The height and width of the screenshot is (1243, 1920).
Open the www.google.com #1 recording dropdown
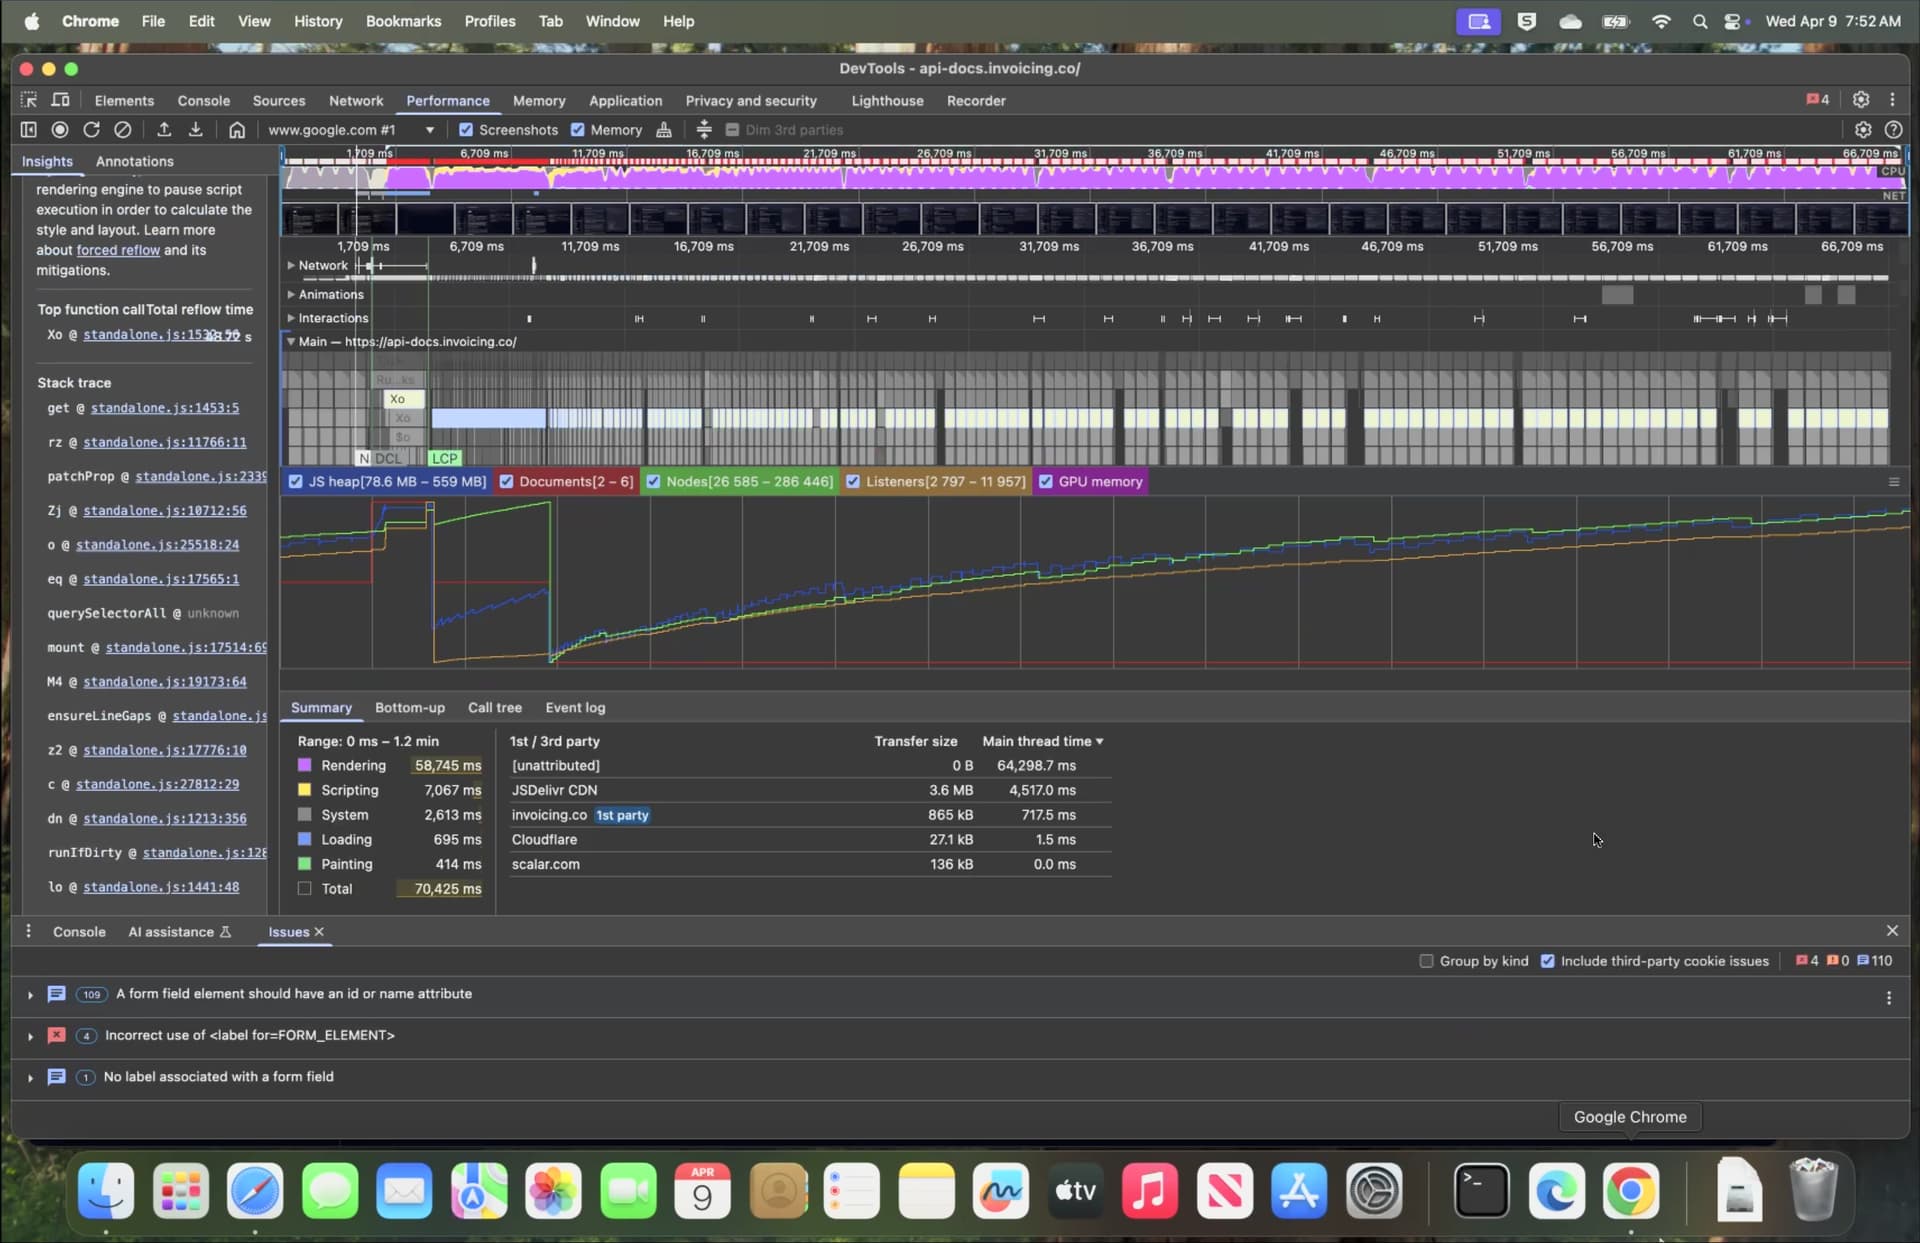coord(351,130)
